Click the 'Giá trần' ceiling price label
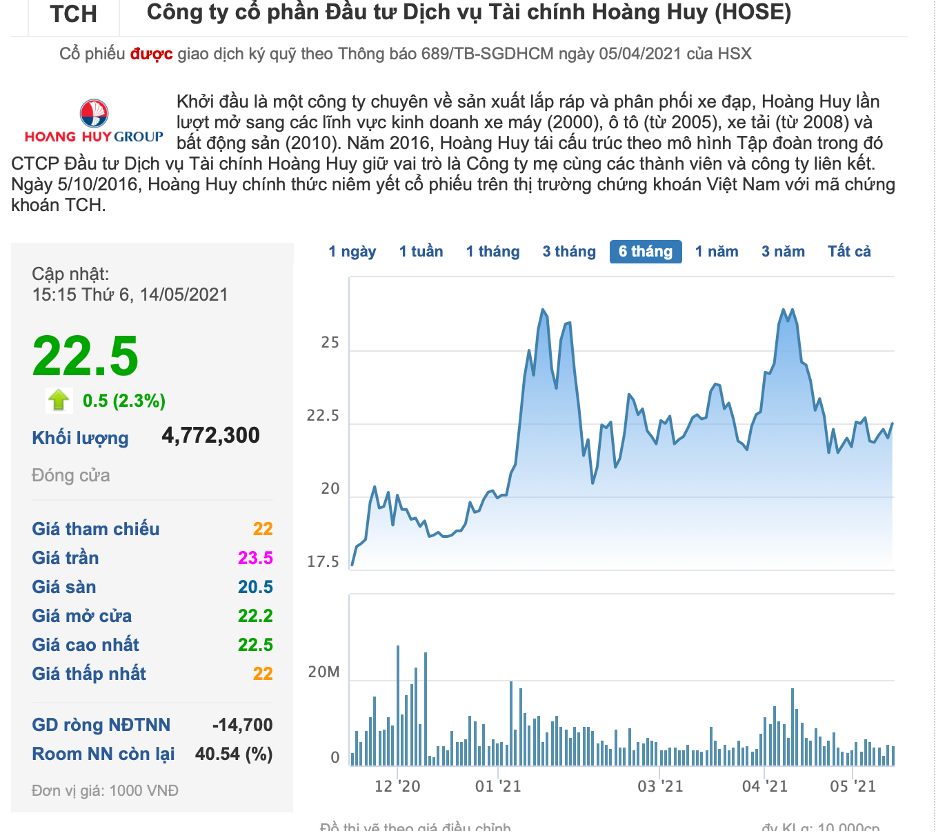Screen dimensions: 936x832 click(65, 558)
